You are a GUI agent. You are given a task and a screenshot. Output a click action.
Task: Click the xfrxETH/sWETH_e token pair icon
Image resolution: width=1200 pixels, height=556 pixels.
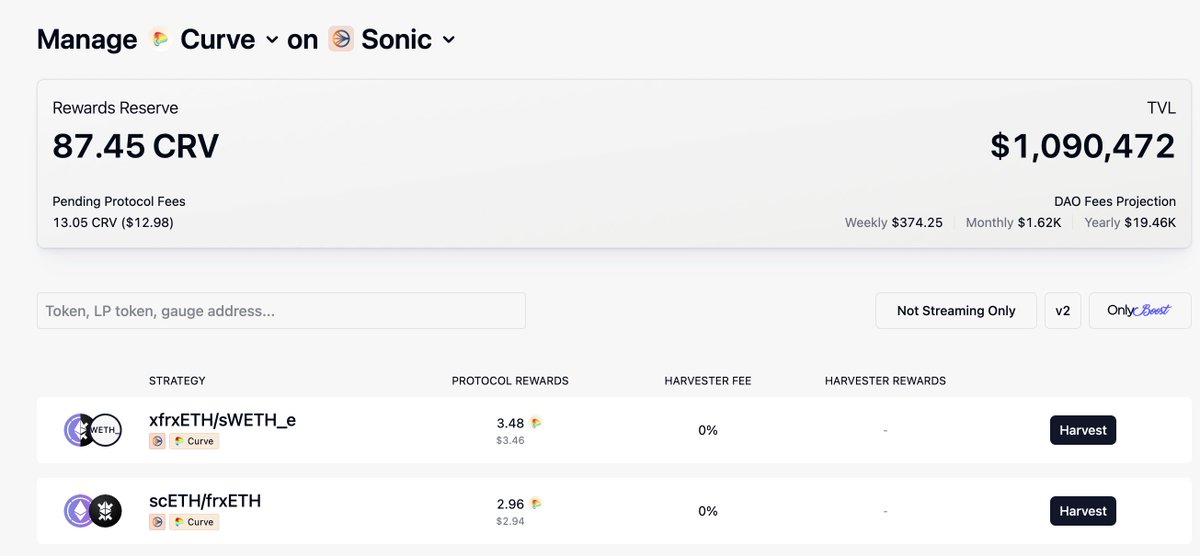(93, 429)
